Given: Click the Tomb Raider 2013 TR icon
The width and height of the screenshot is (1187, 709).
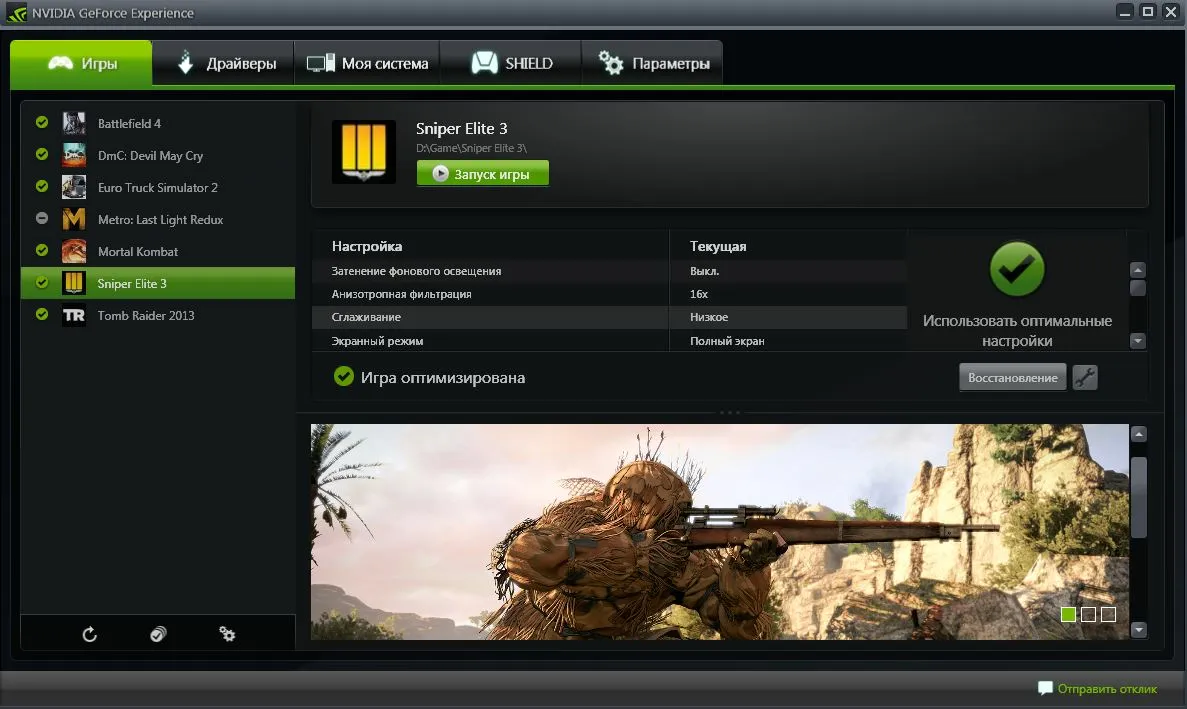Looking at the screenshot, I should point(74,315).
